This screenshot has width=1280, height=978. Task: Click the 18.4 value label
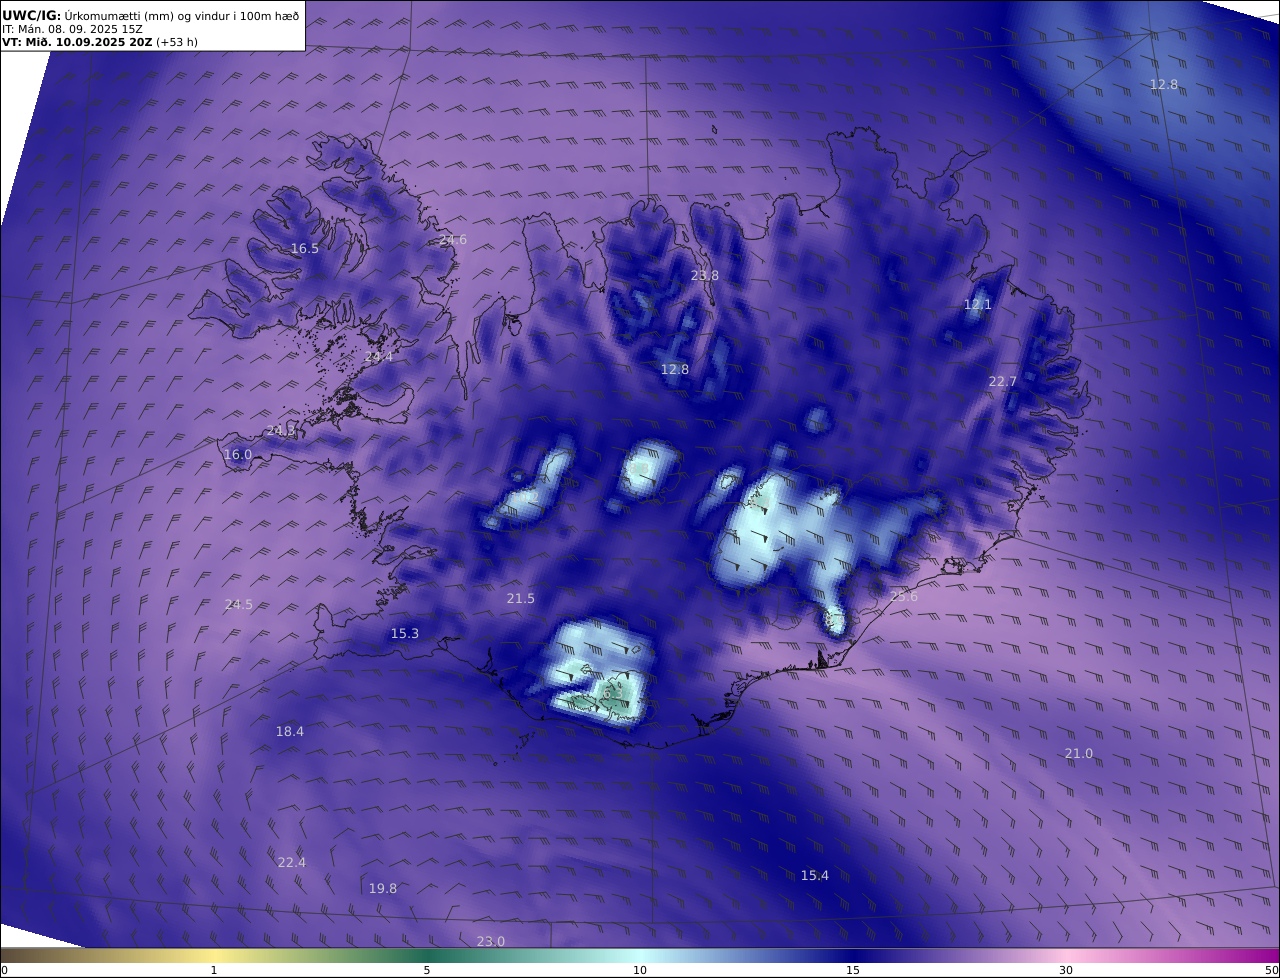pyautogui.click(x=289, y=731)
